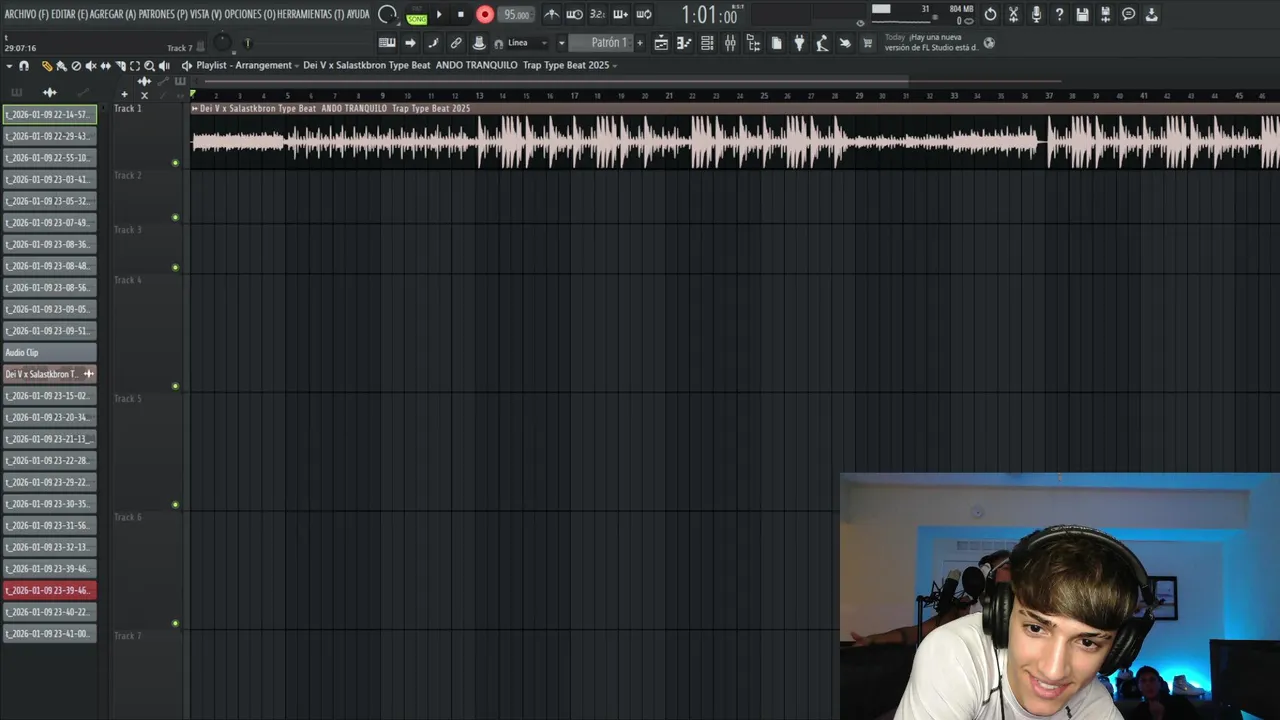Open the Piano roll view icon

(684, 43)
